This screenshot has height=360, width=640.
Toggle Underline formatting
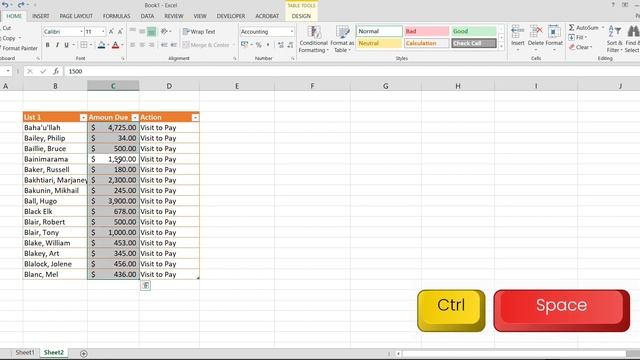(x=67, y=45)
